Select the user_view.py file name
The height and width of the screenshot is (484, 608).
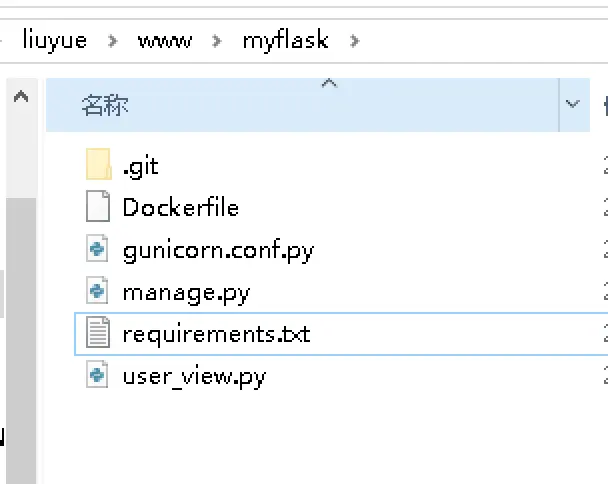[x=194, y=376]
